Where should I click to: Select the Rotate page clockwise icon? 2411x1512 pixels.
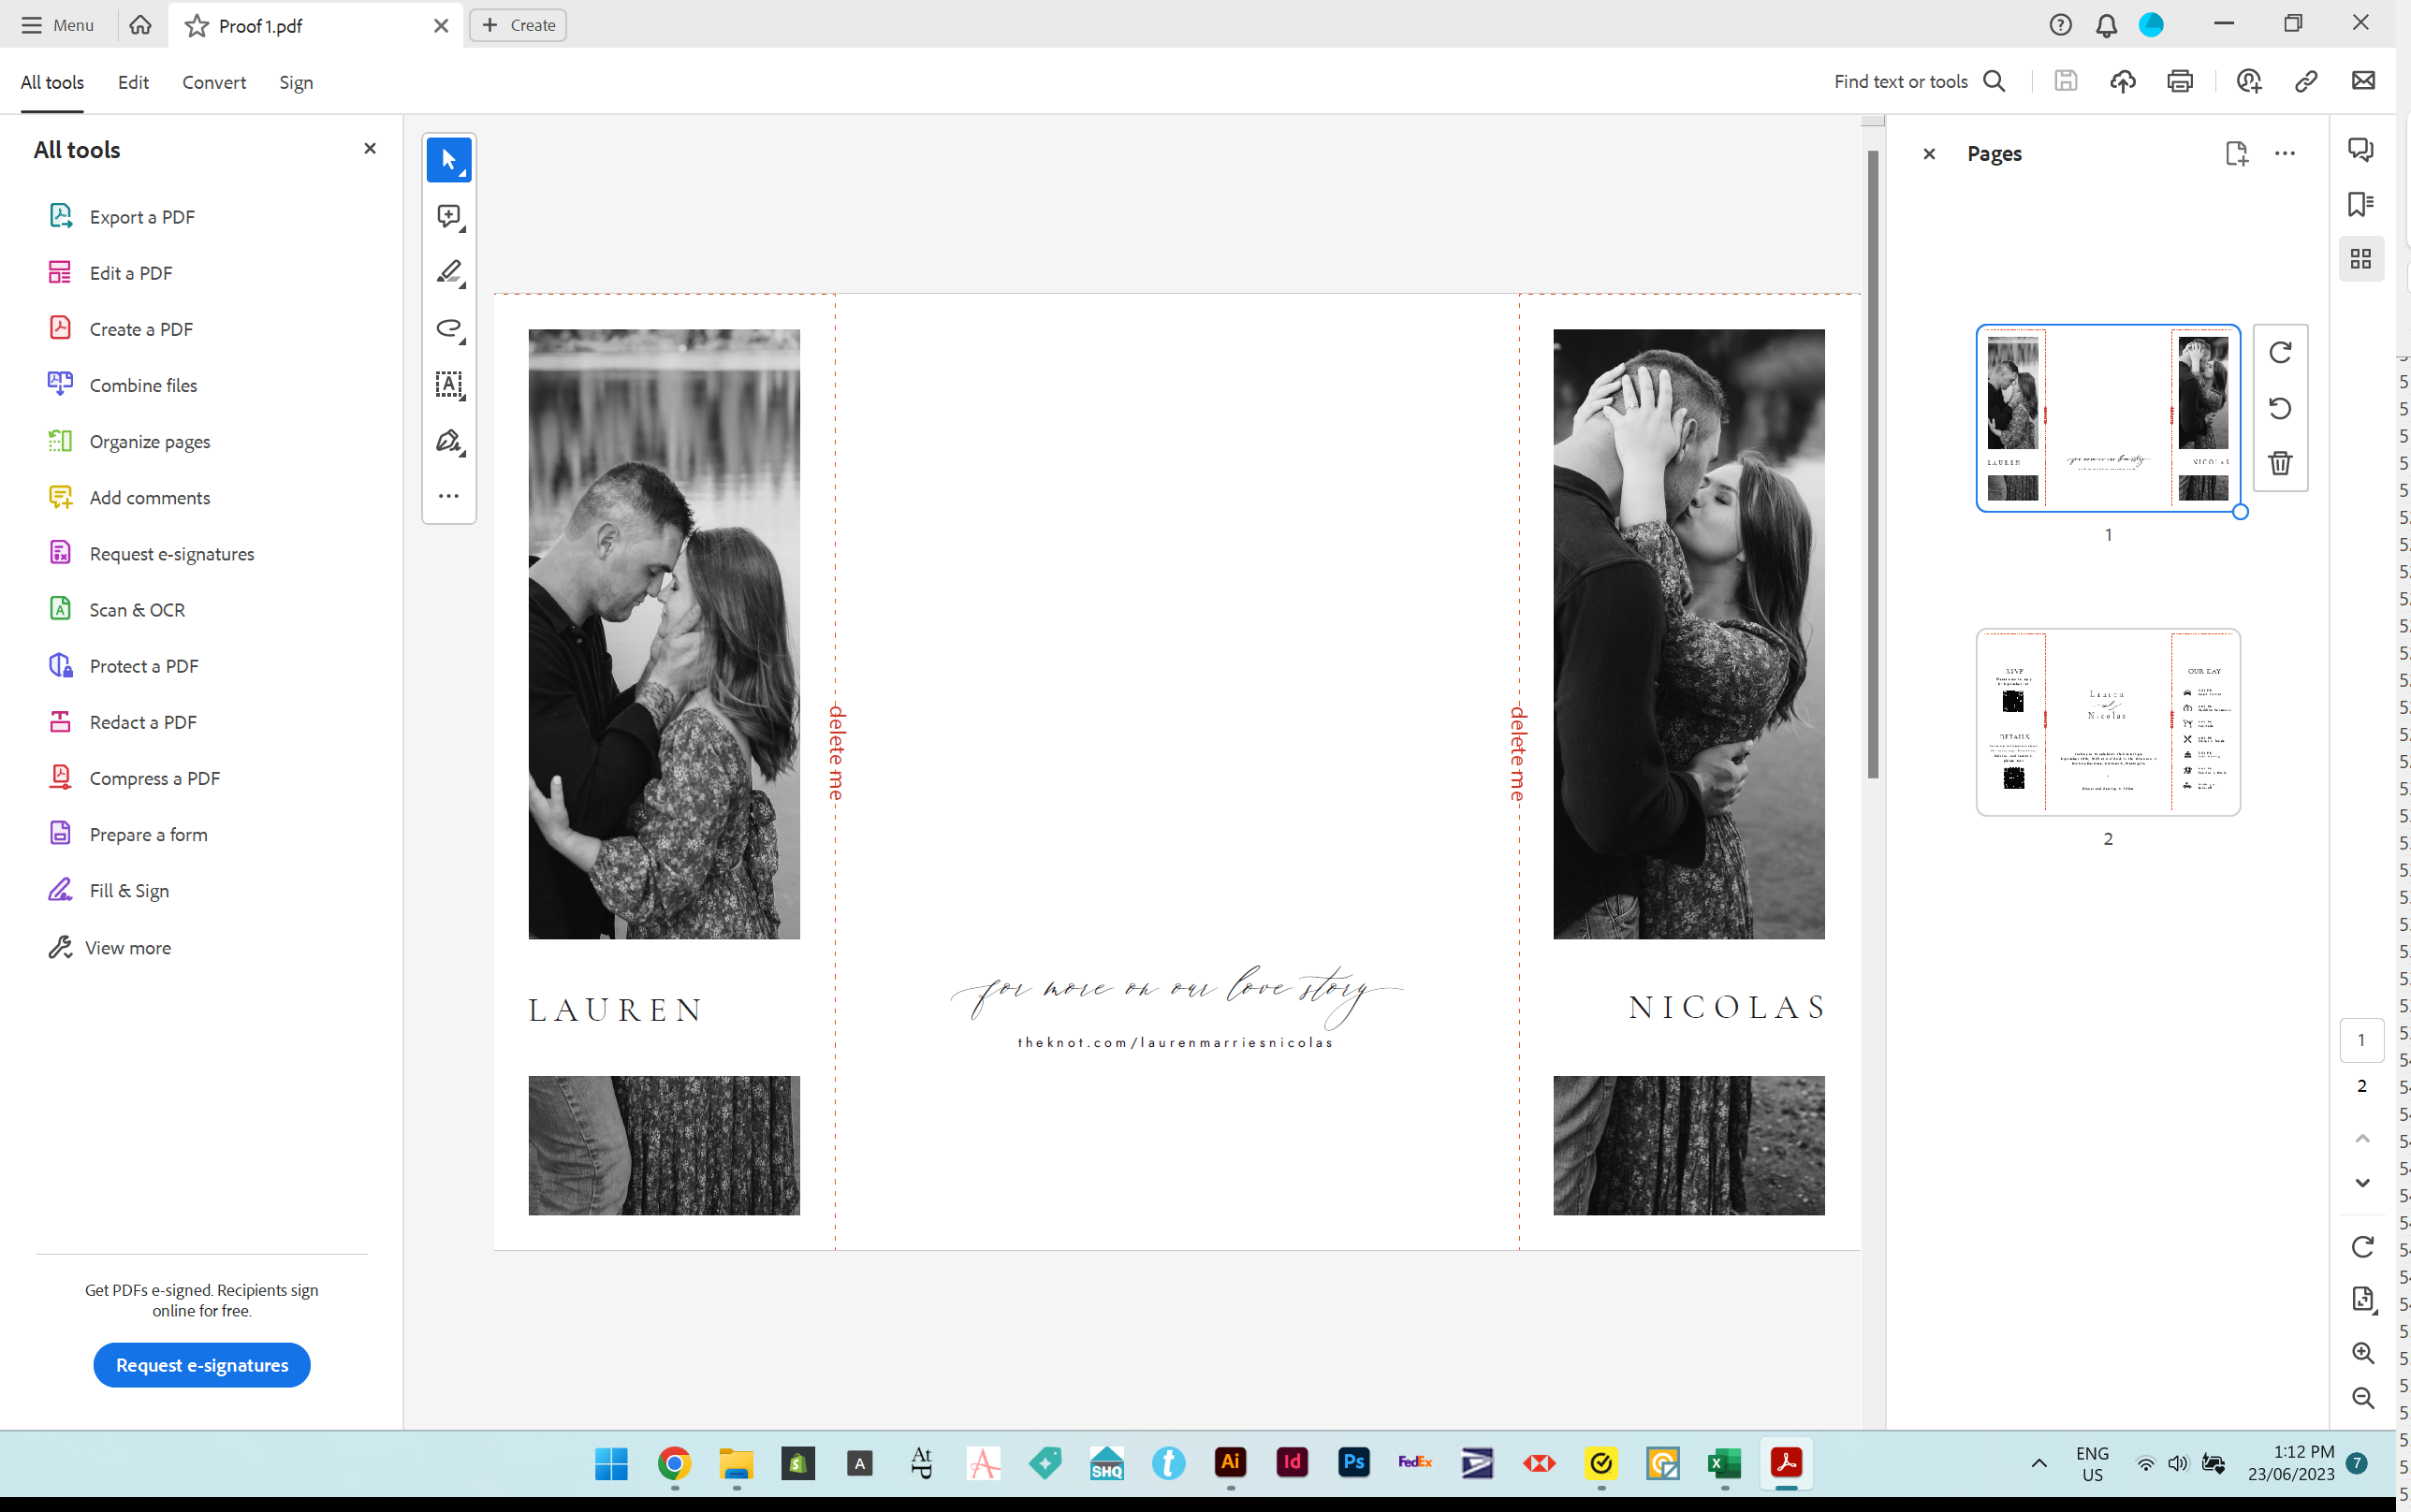(x=2280, y=350)
